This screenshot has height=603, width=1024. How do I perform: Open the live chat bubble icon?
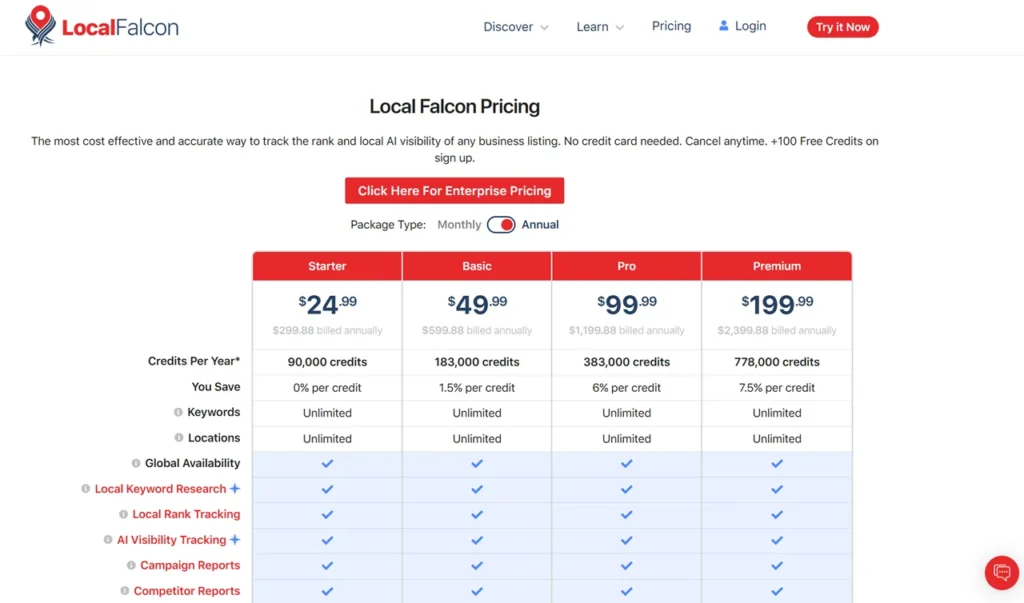[x=1002, y=572]
